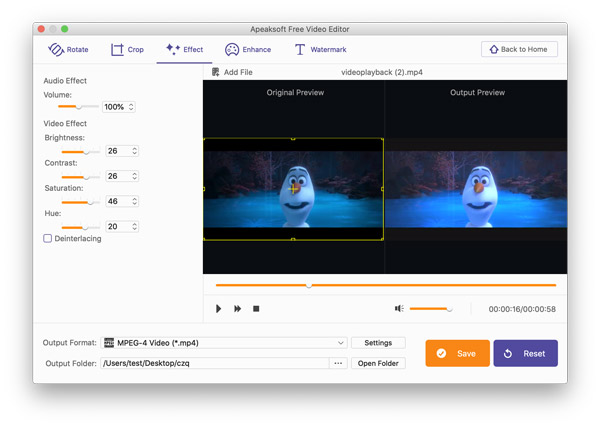Click the 00:00:16/00:00:58 time display
Viewport: 600px width, 427px height.
coord(522,309)
